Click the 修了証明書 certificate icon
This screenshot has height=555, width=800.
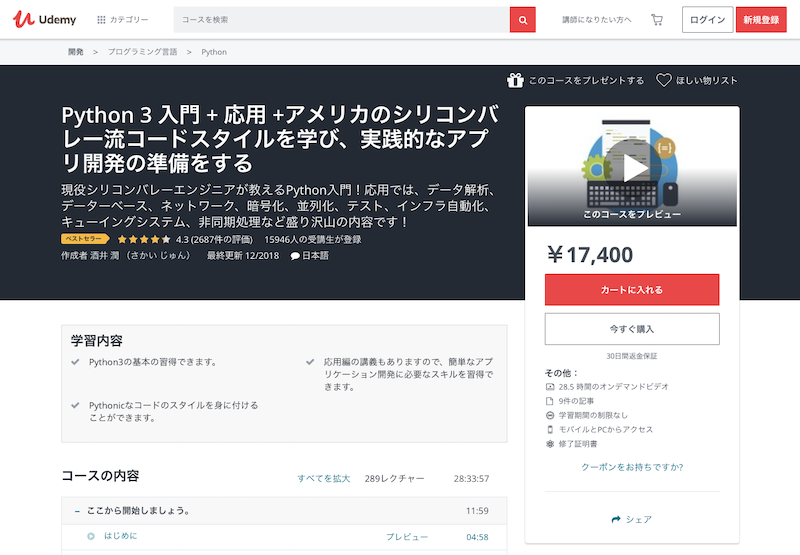[x=550, y=444]
